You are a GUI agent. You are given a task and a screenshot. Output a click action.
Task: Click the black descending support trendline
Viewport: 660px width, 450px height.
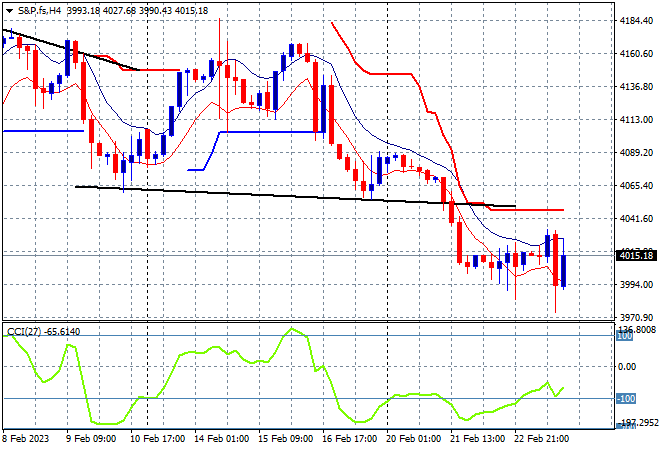pos(295,196)
